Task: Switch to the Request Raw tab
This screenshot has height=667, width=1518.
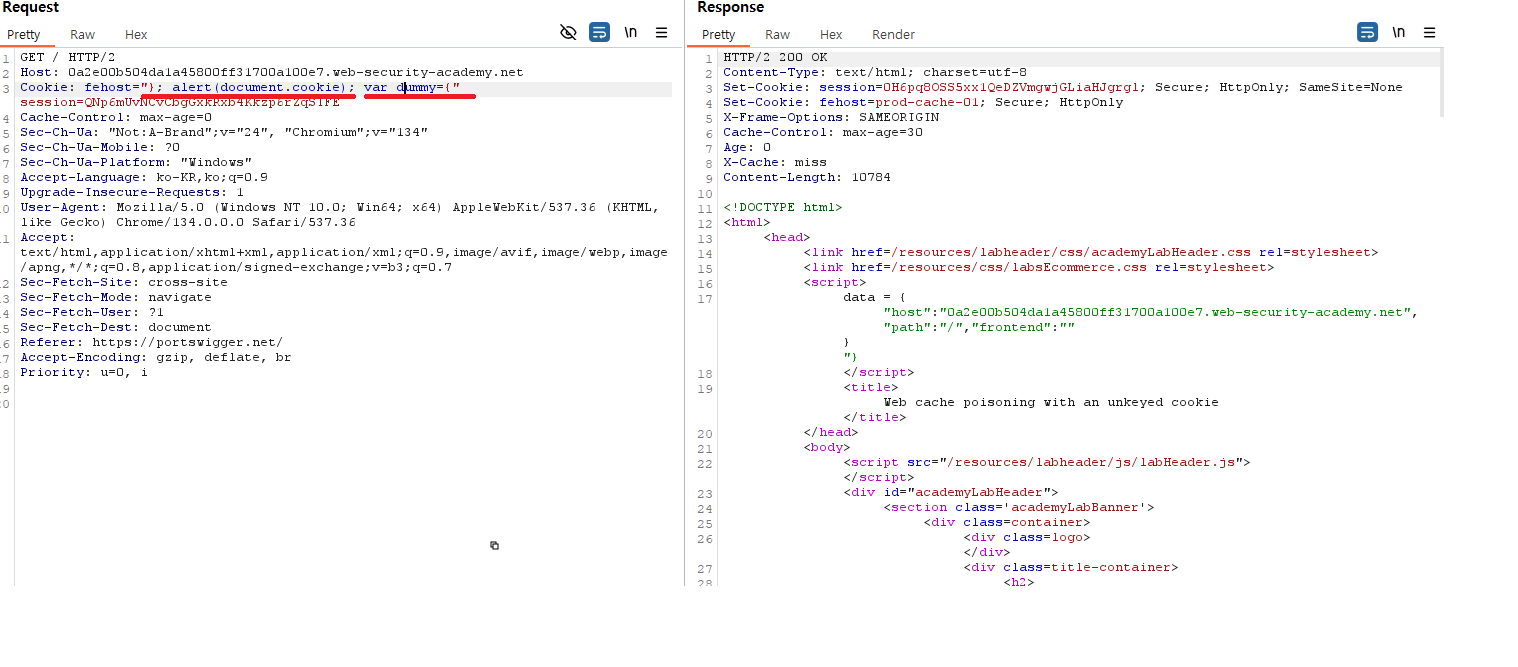Action: pos(82,35)
